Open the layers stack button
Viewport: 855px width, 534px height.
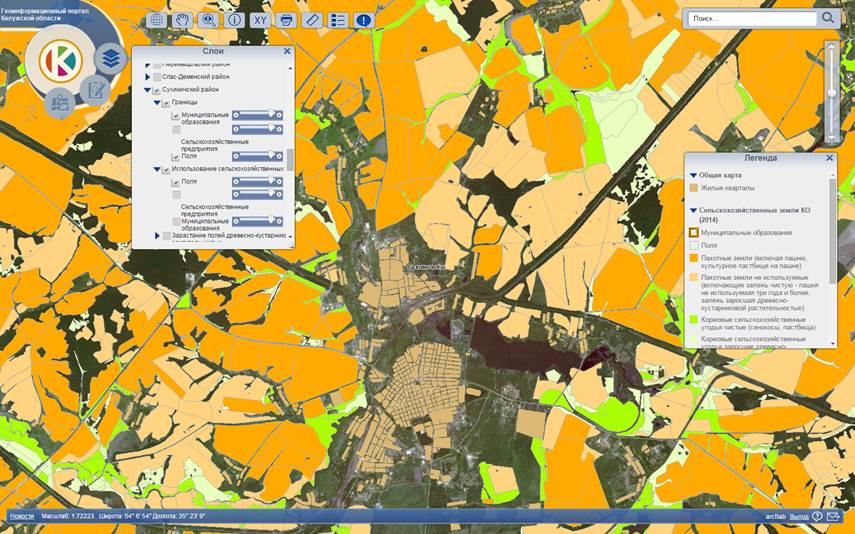tap(110, 59)
